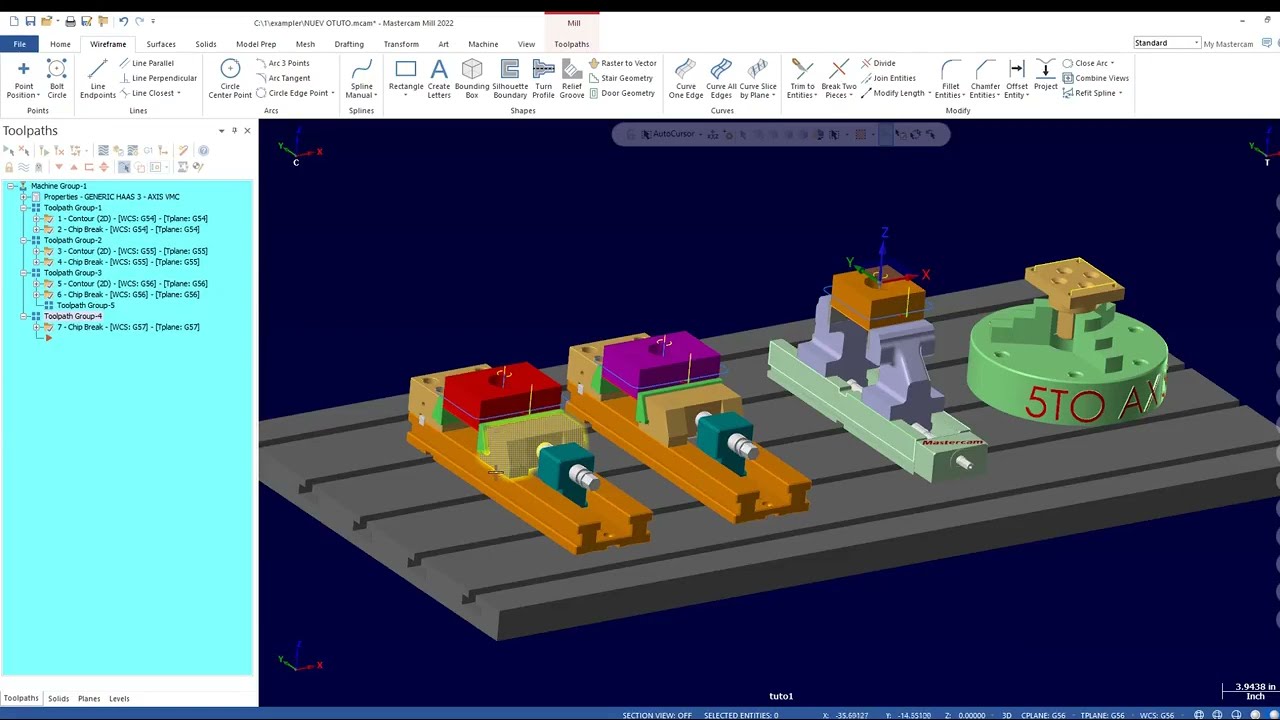Select the Chamfer Entities tool
This screenshot has height=720, width=1280.
coord(985,78)
